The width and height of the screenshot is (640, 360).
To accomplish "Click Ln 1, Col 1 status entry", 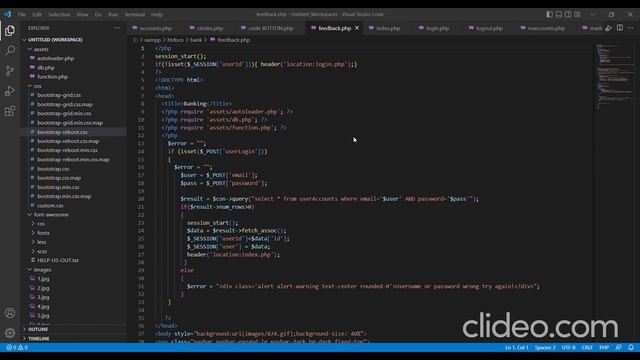I will point(516,347).
